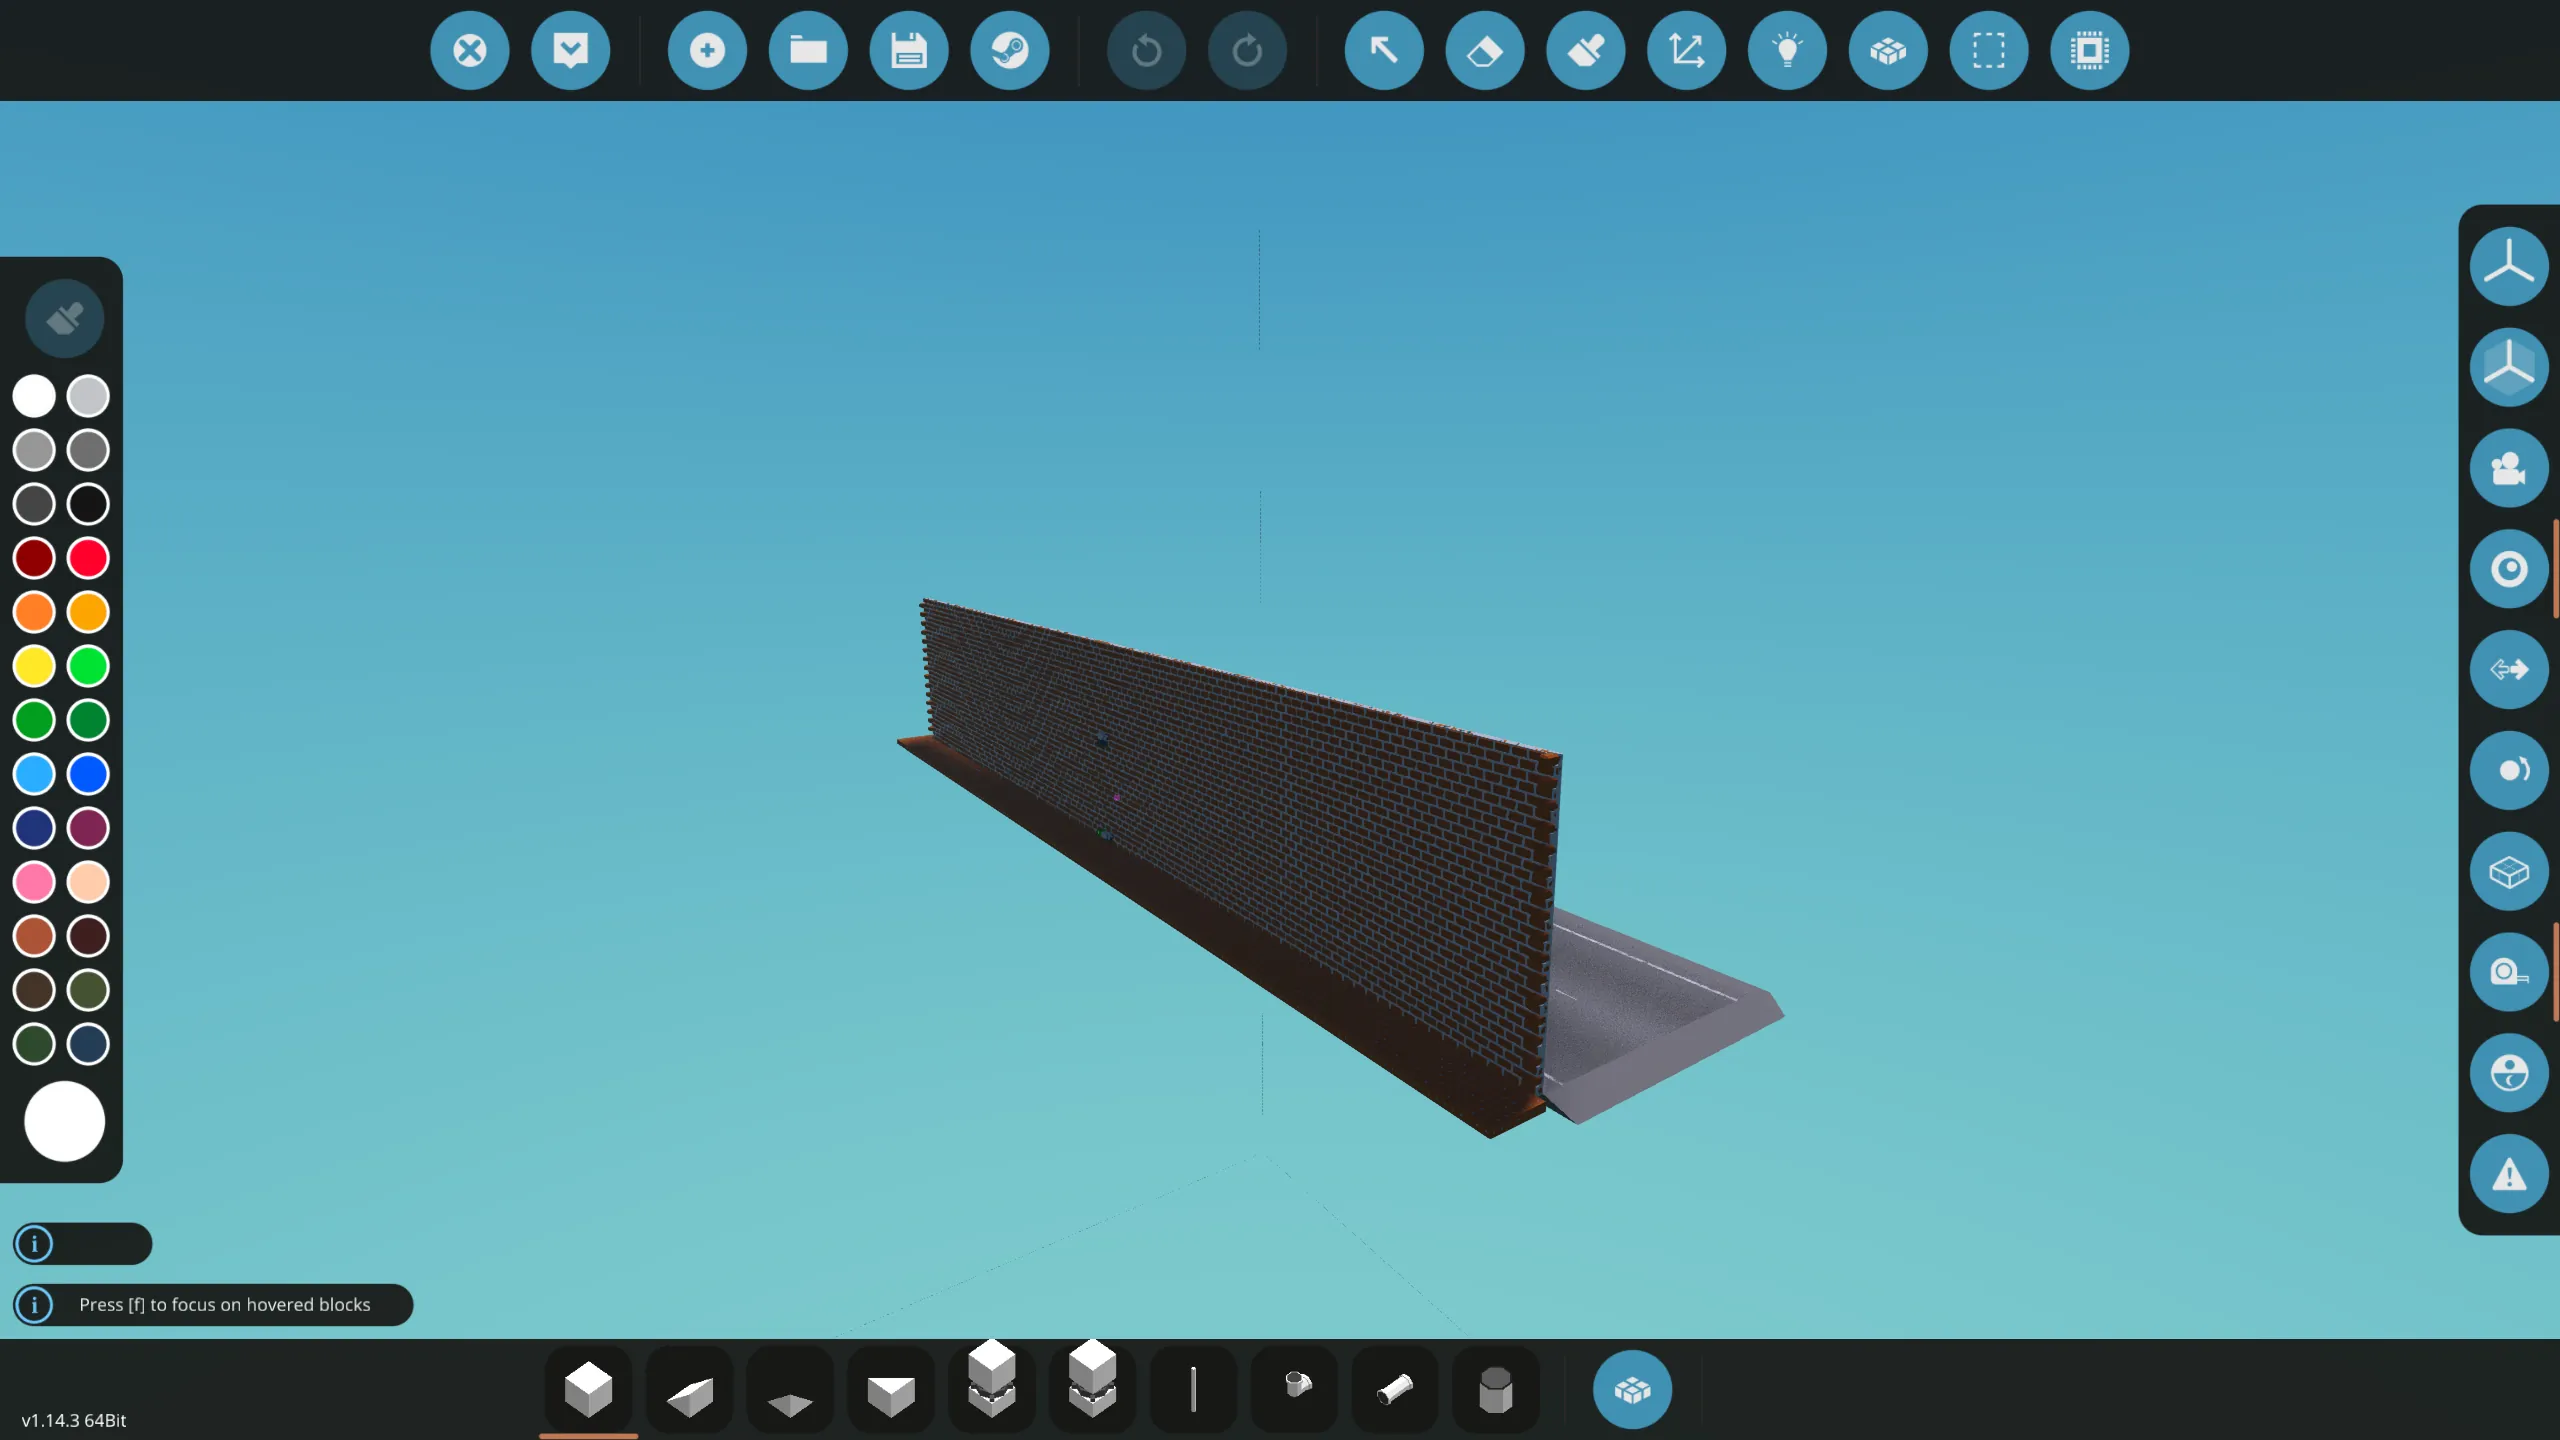Click the undo arrow button

(x=1146, y=50)
